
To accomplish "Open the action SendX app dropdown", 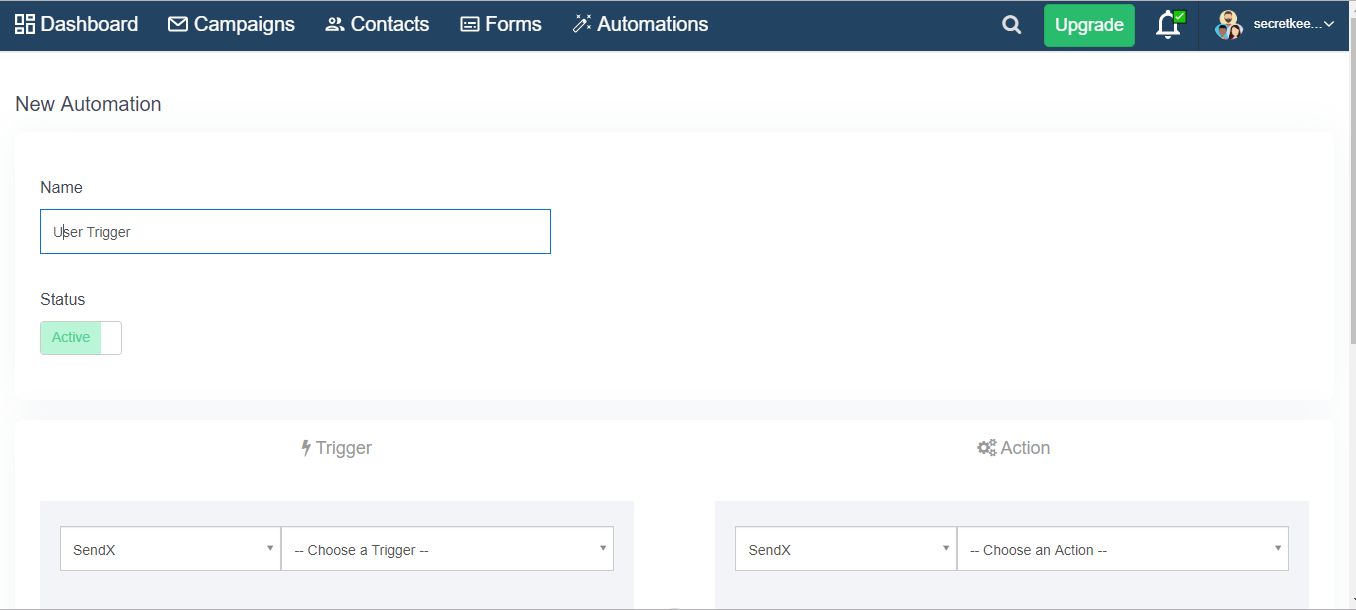I will pyautogui.click(x=846, y=549).
